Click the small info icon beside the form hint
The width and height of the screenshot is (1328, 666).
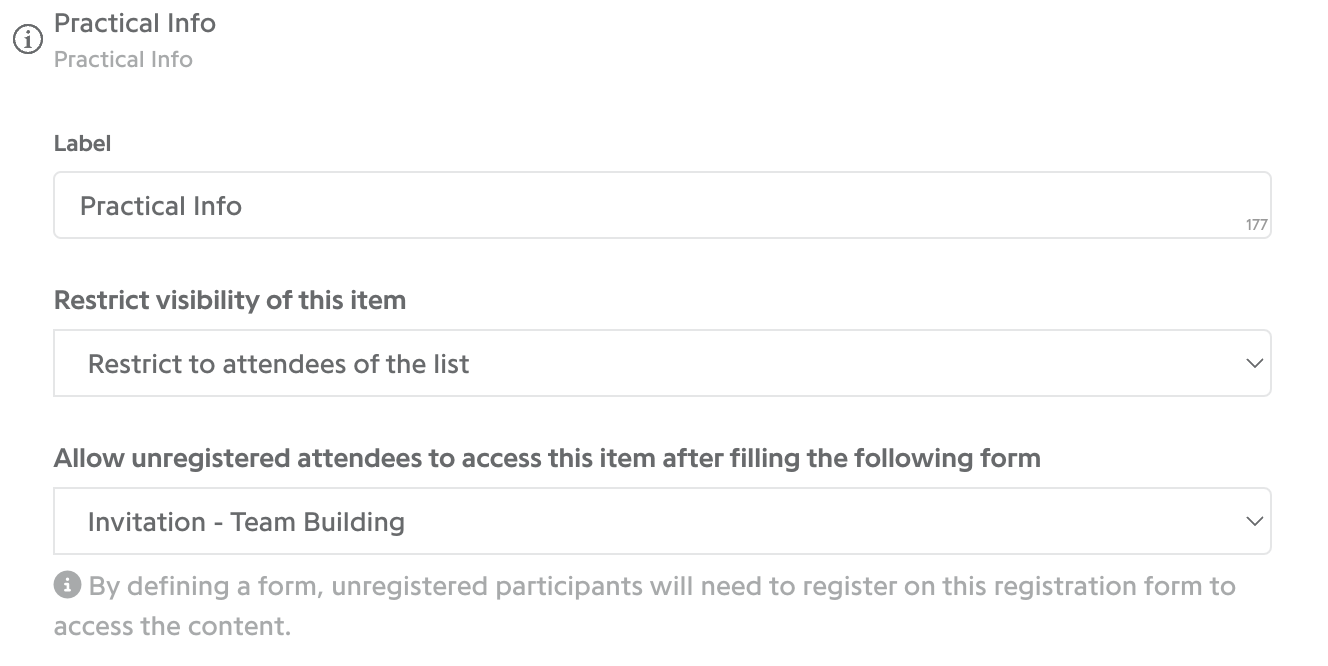67,585
